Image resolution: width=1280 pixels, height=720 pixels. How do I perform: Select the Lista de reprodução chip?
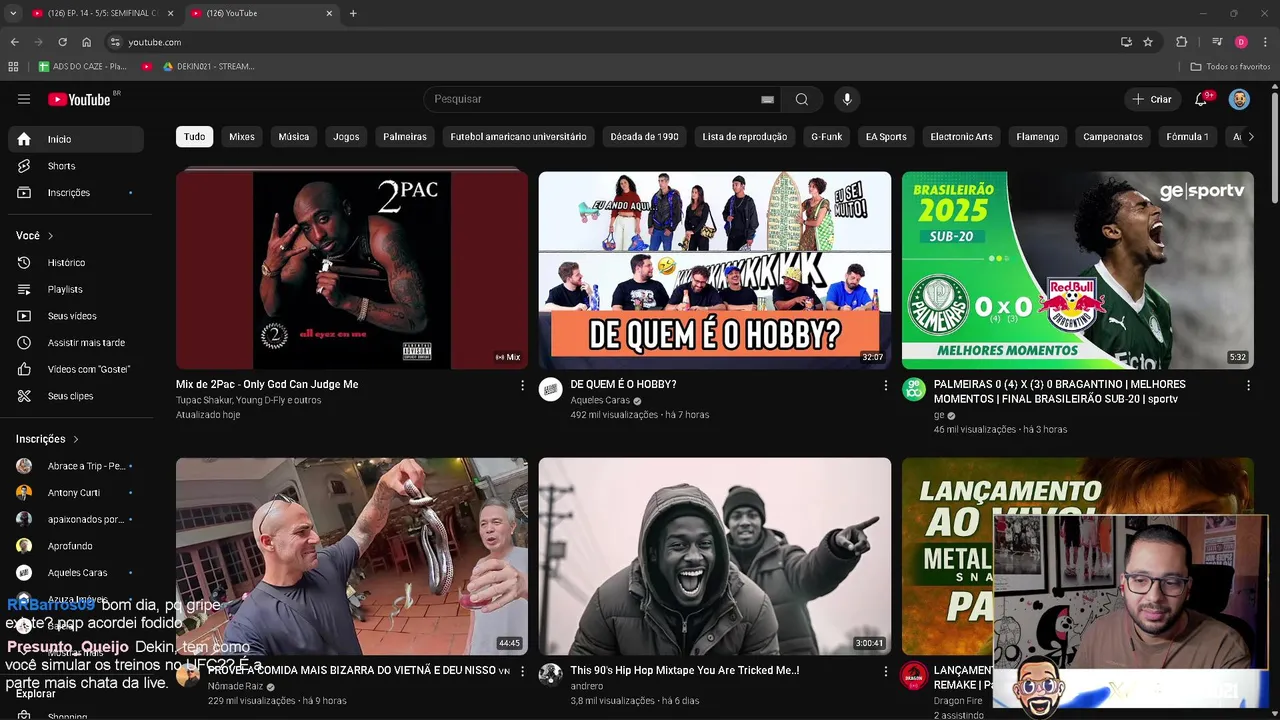(745, 137)
